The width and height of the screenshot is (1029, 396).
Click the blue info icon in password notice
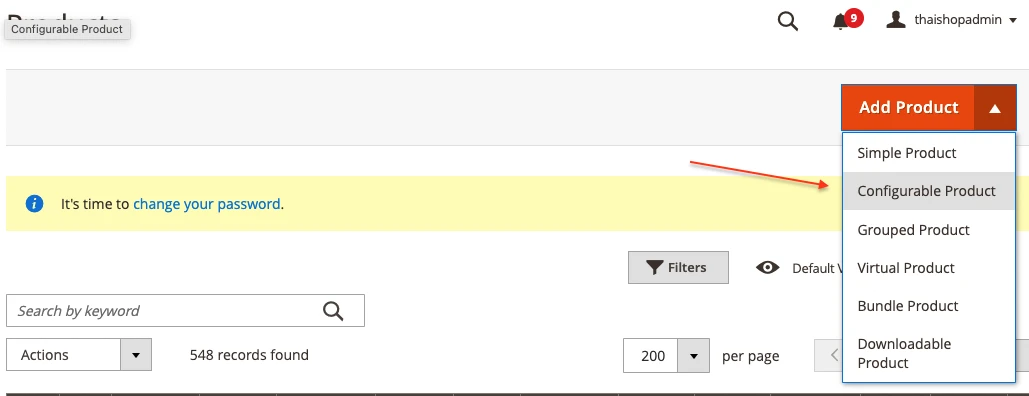point(34,204)
